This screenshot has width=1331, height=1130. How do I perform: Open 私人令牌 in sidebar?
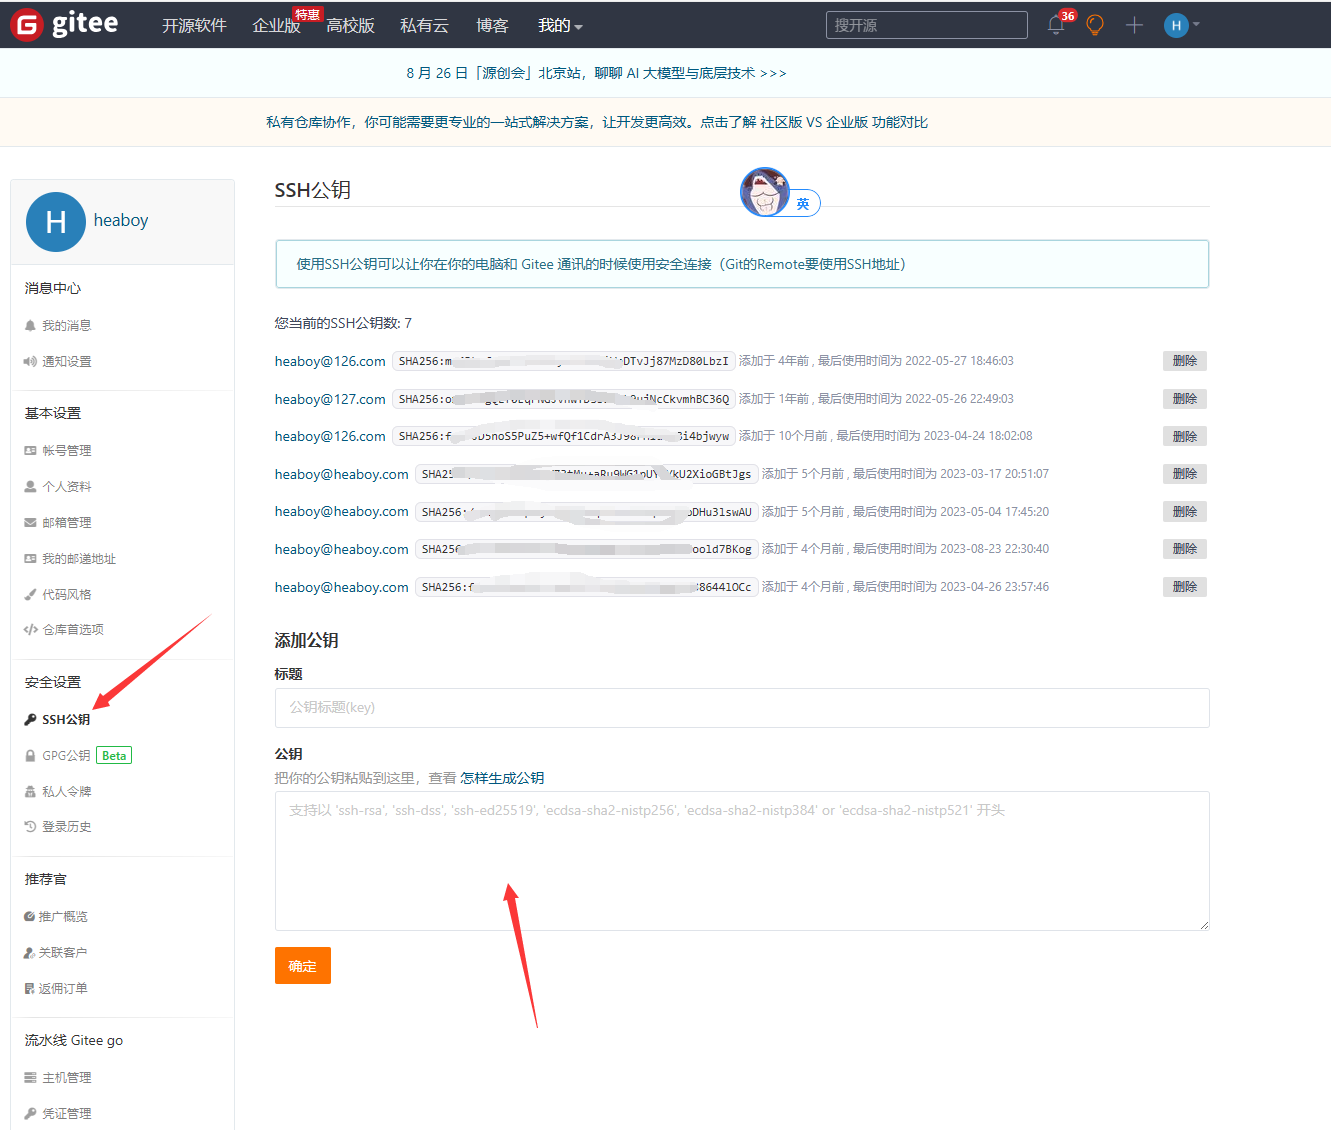click(66, 792)
